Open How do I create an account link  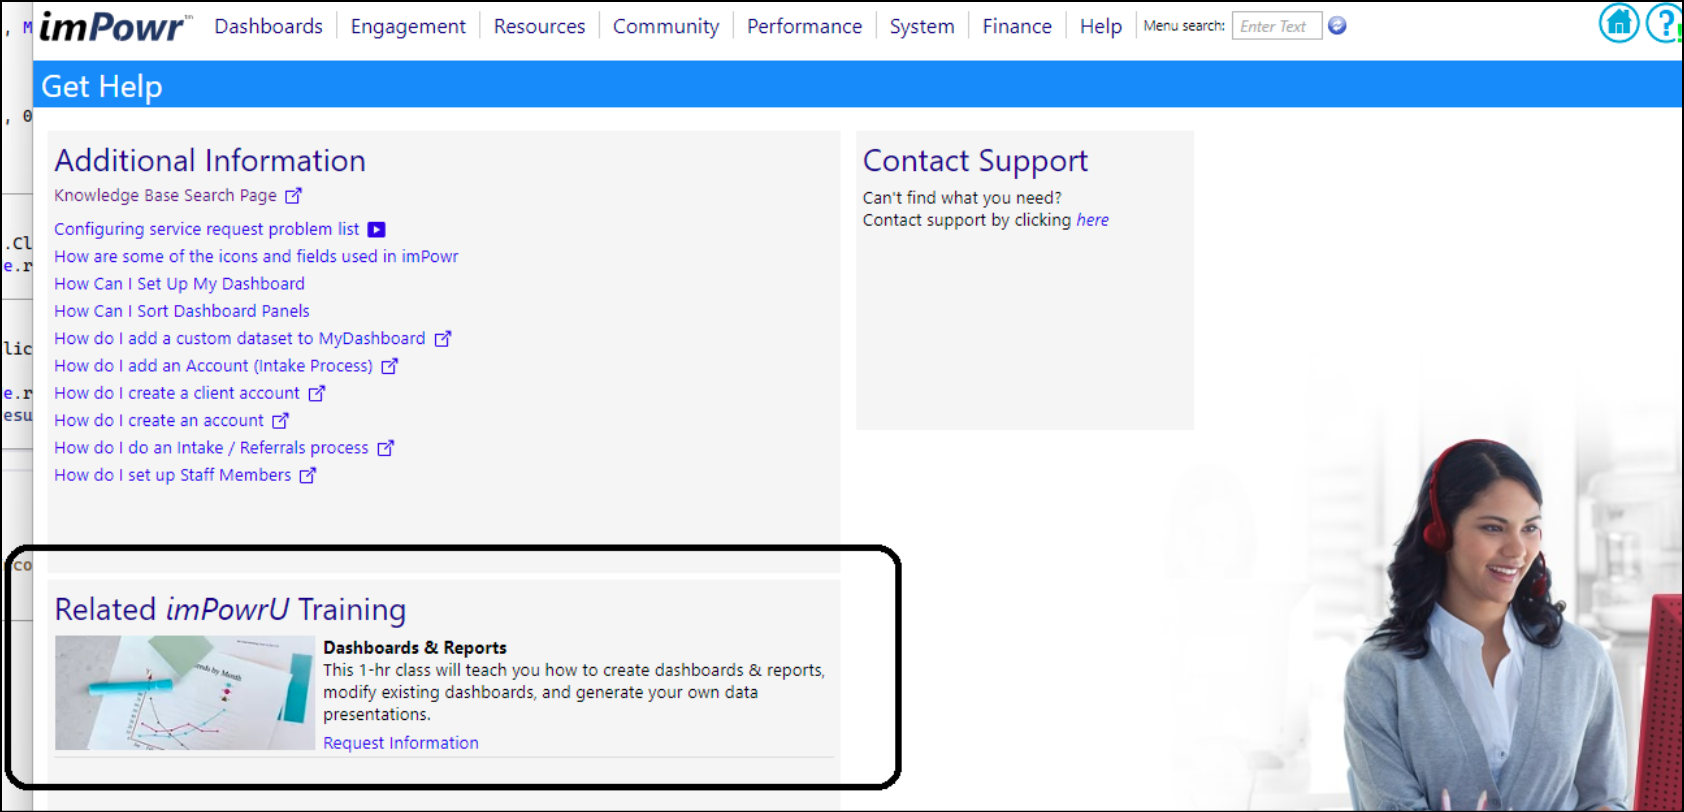pyautogui.click(x=159, y=421)
